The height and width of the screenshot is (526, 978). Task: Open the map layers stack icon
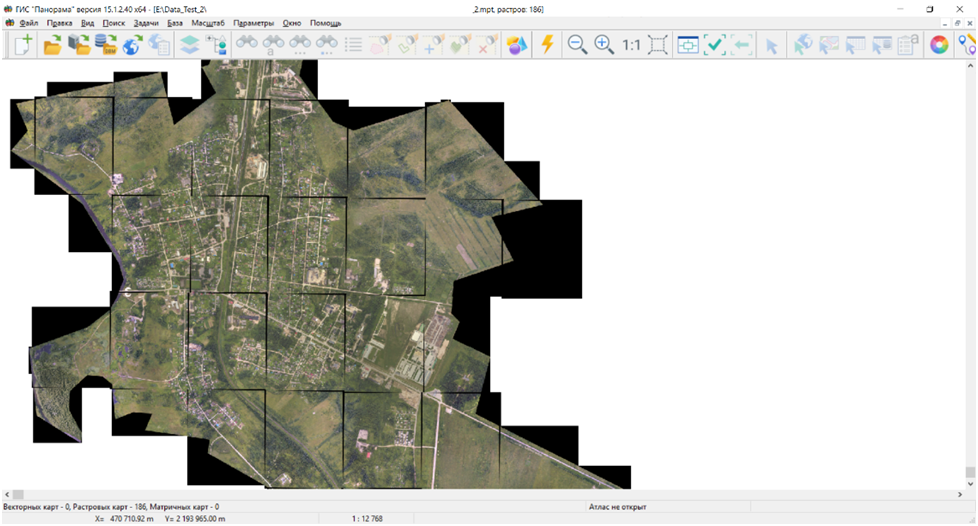point(189,45)
